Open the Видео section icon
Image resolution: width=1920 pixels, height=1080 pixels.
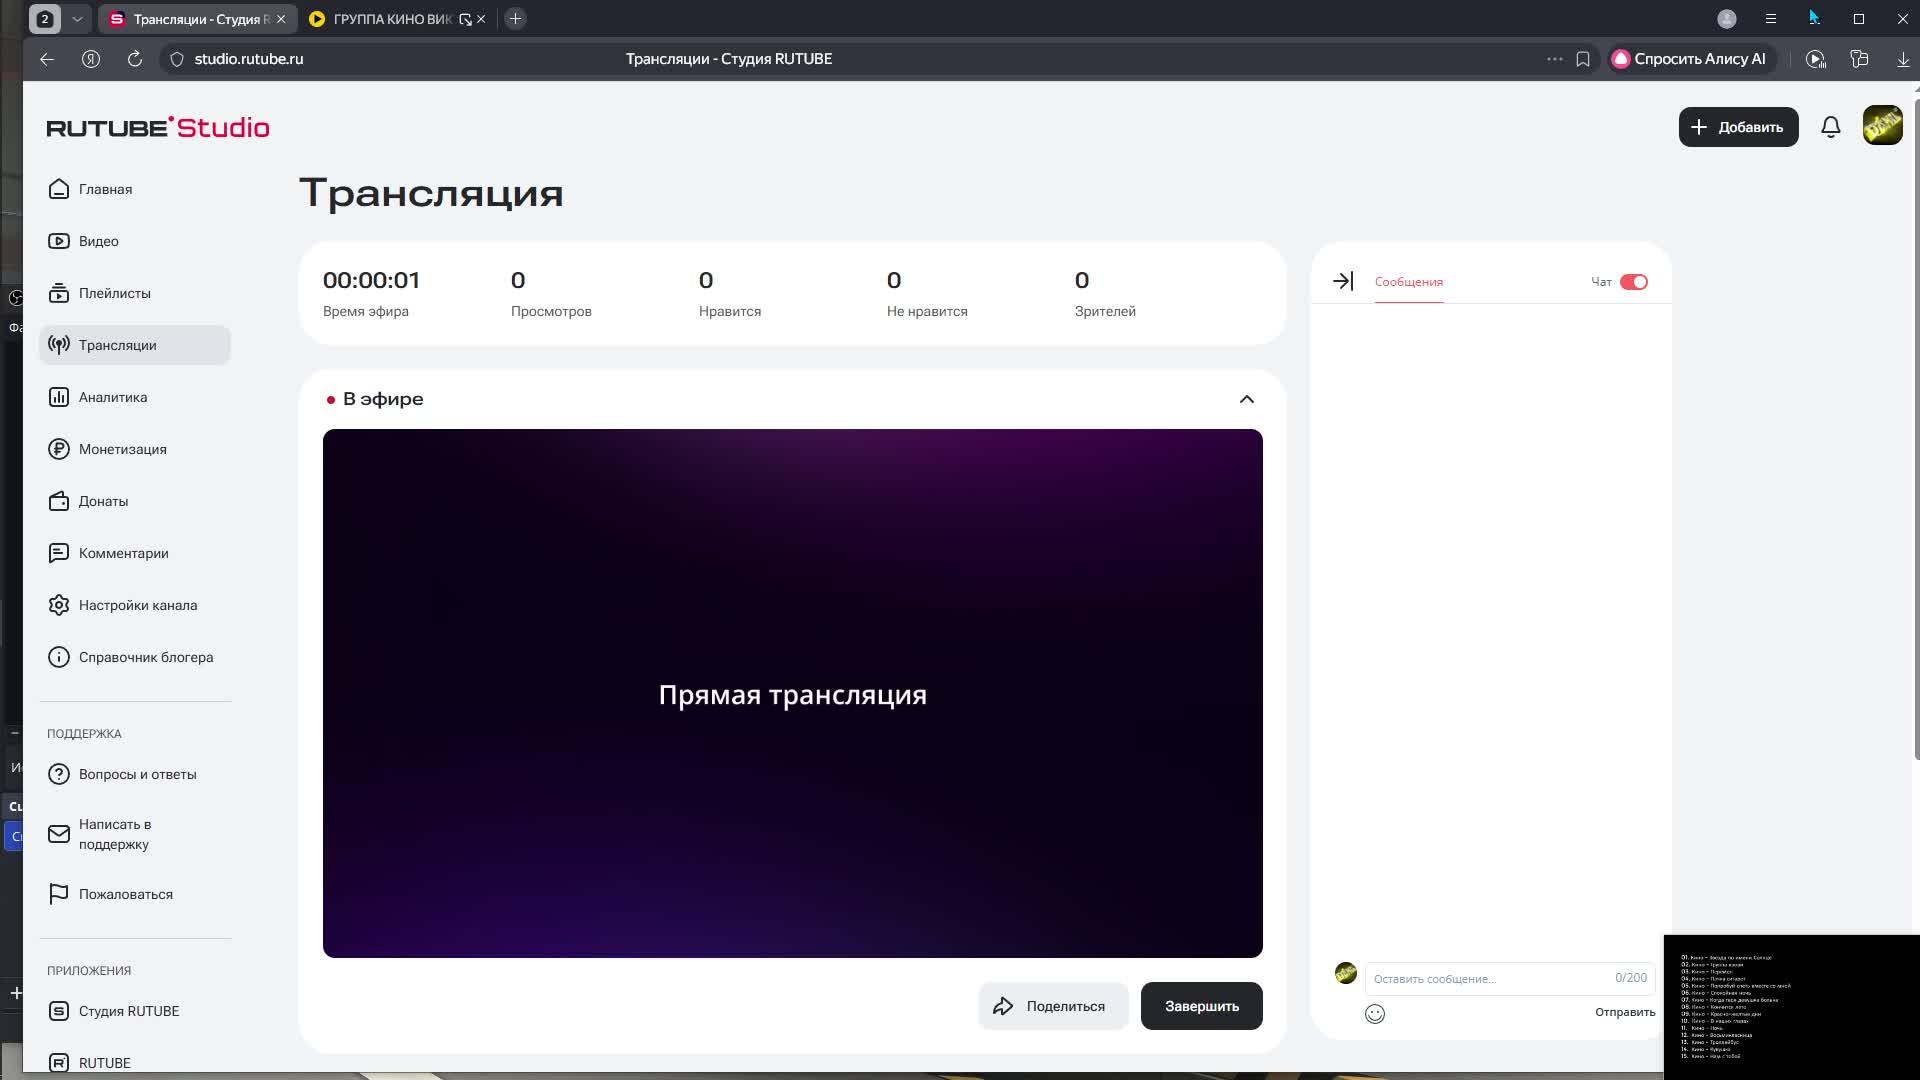tap(59, 241)
